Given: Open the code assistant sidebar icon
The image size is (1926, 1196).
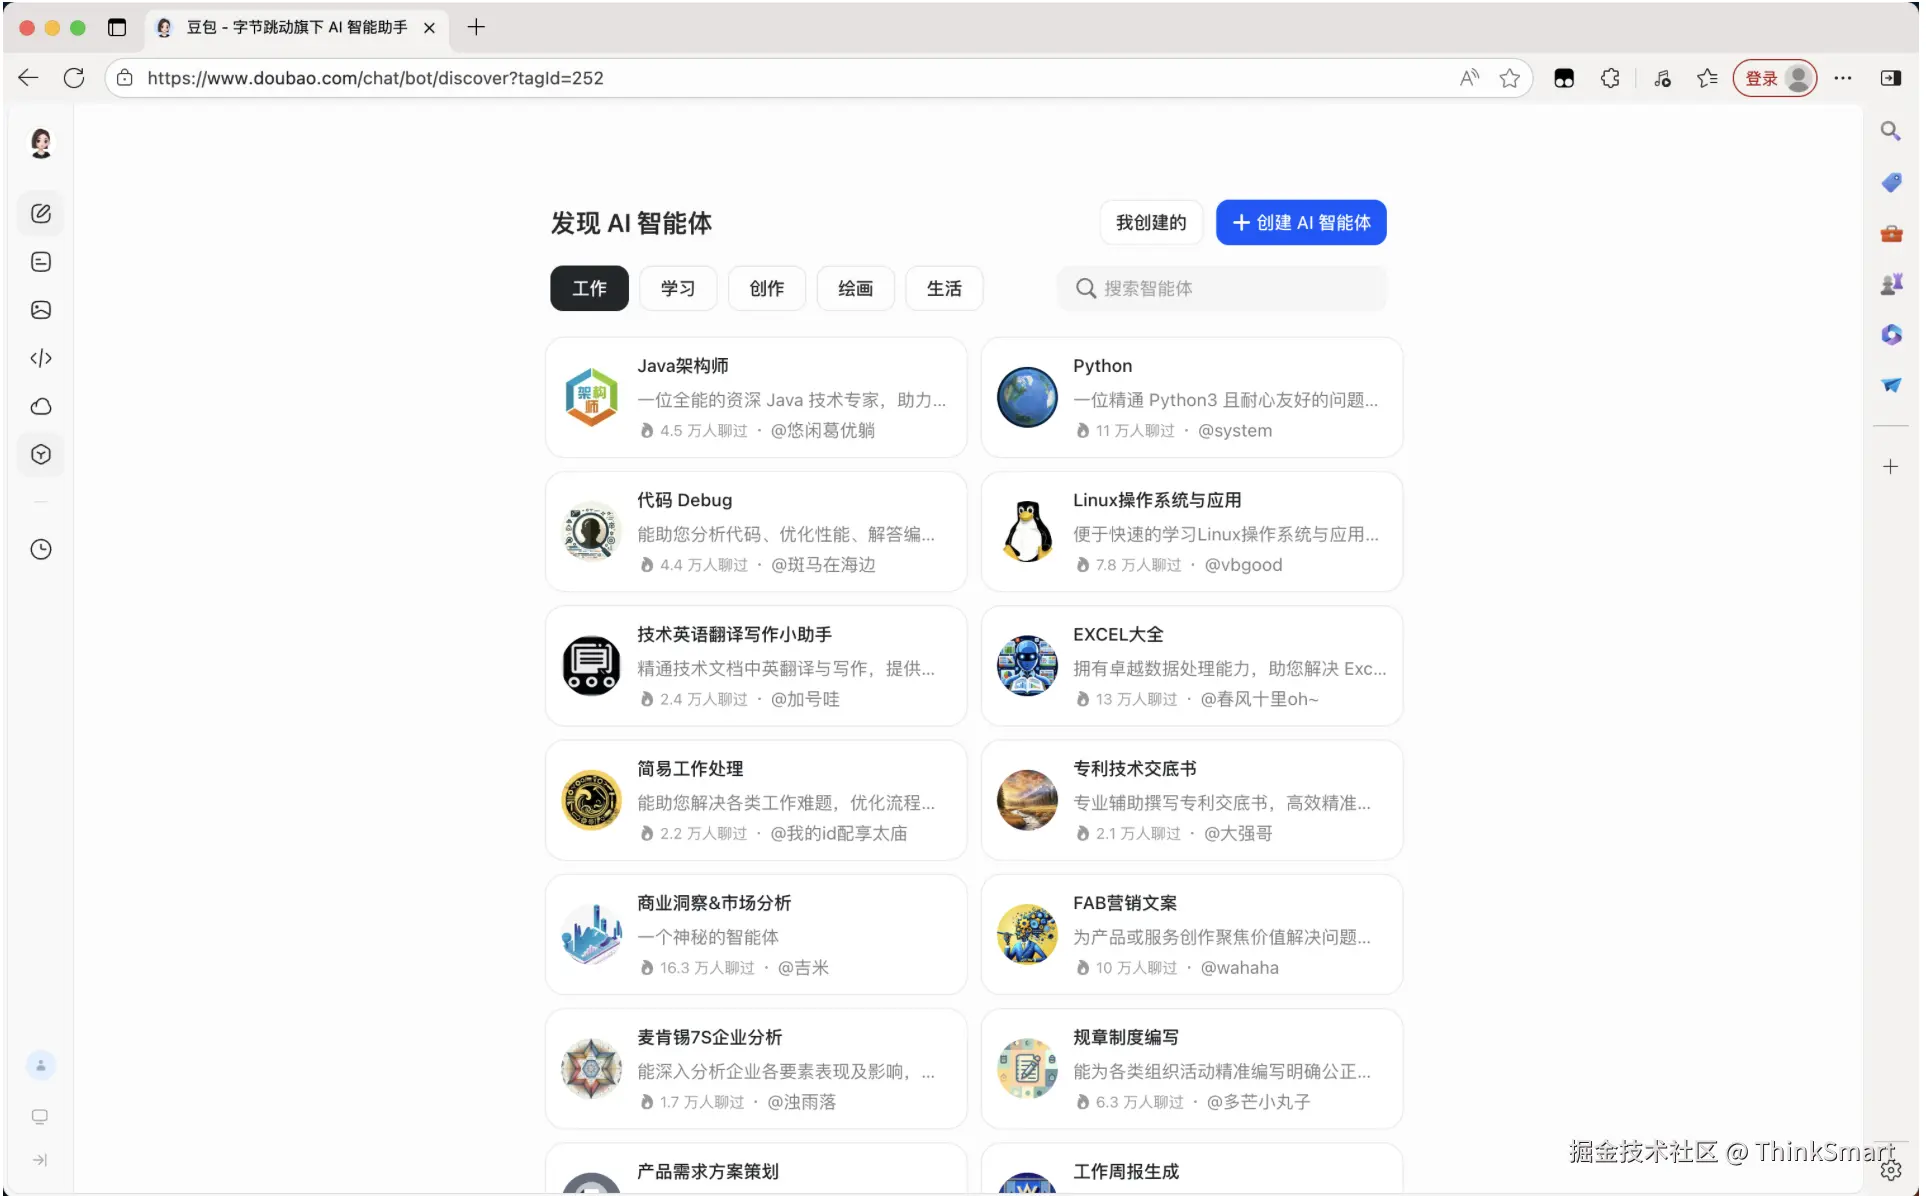Looking at the screenshot, I should [x=41, y=358].
